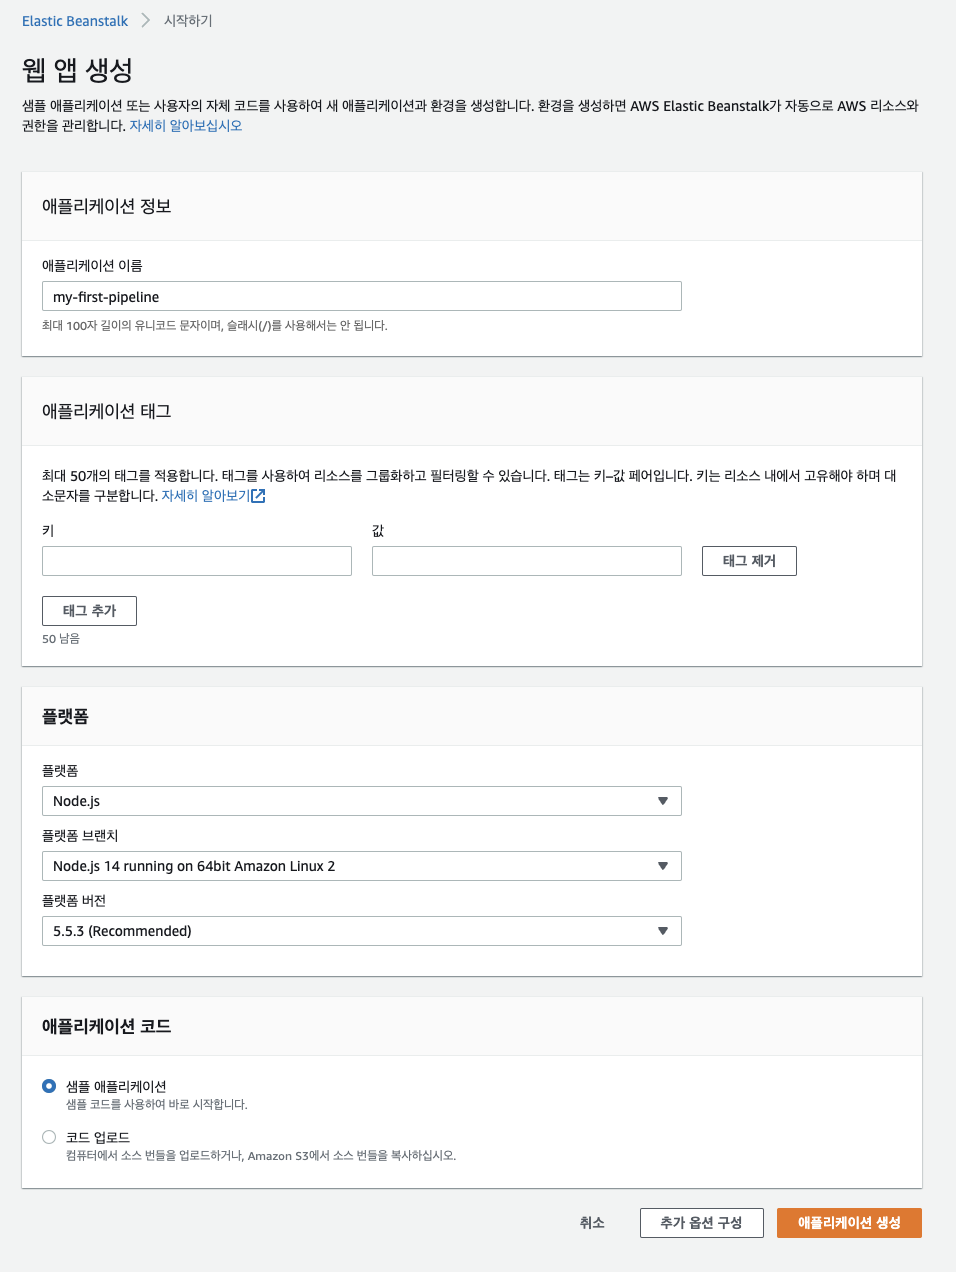Open the 자세히 알아보기 tag link
The width and height of the screenshot is (956, 1272).
206,496
